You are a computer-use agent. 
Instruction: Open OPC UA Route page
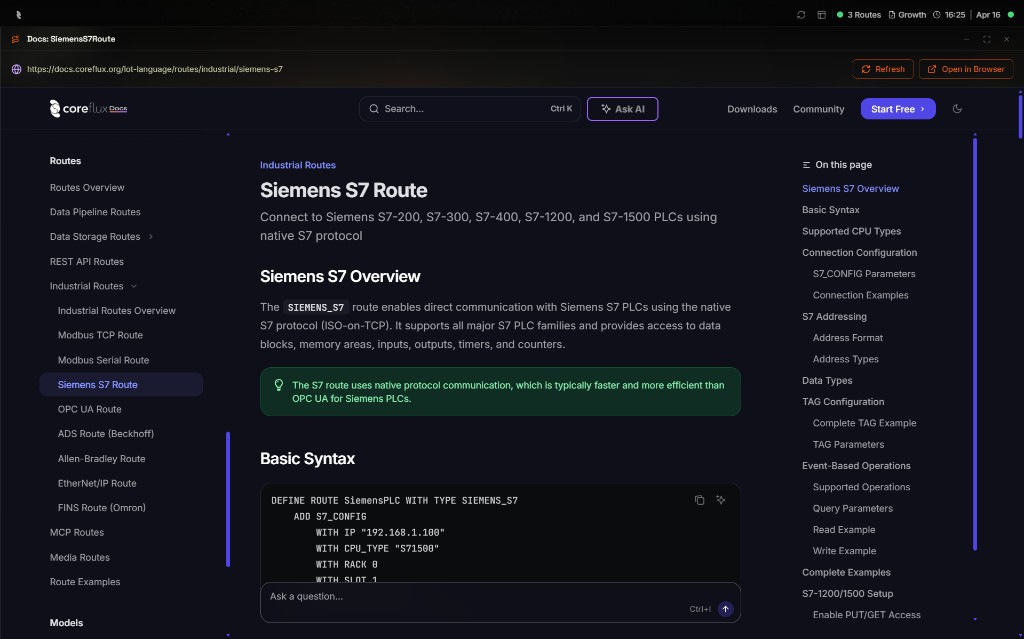pos(89,409)
